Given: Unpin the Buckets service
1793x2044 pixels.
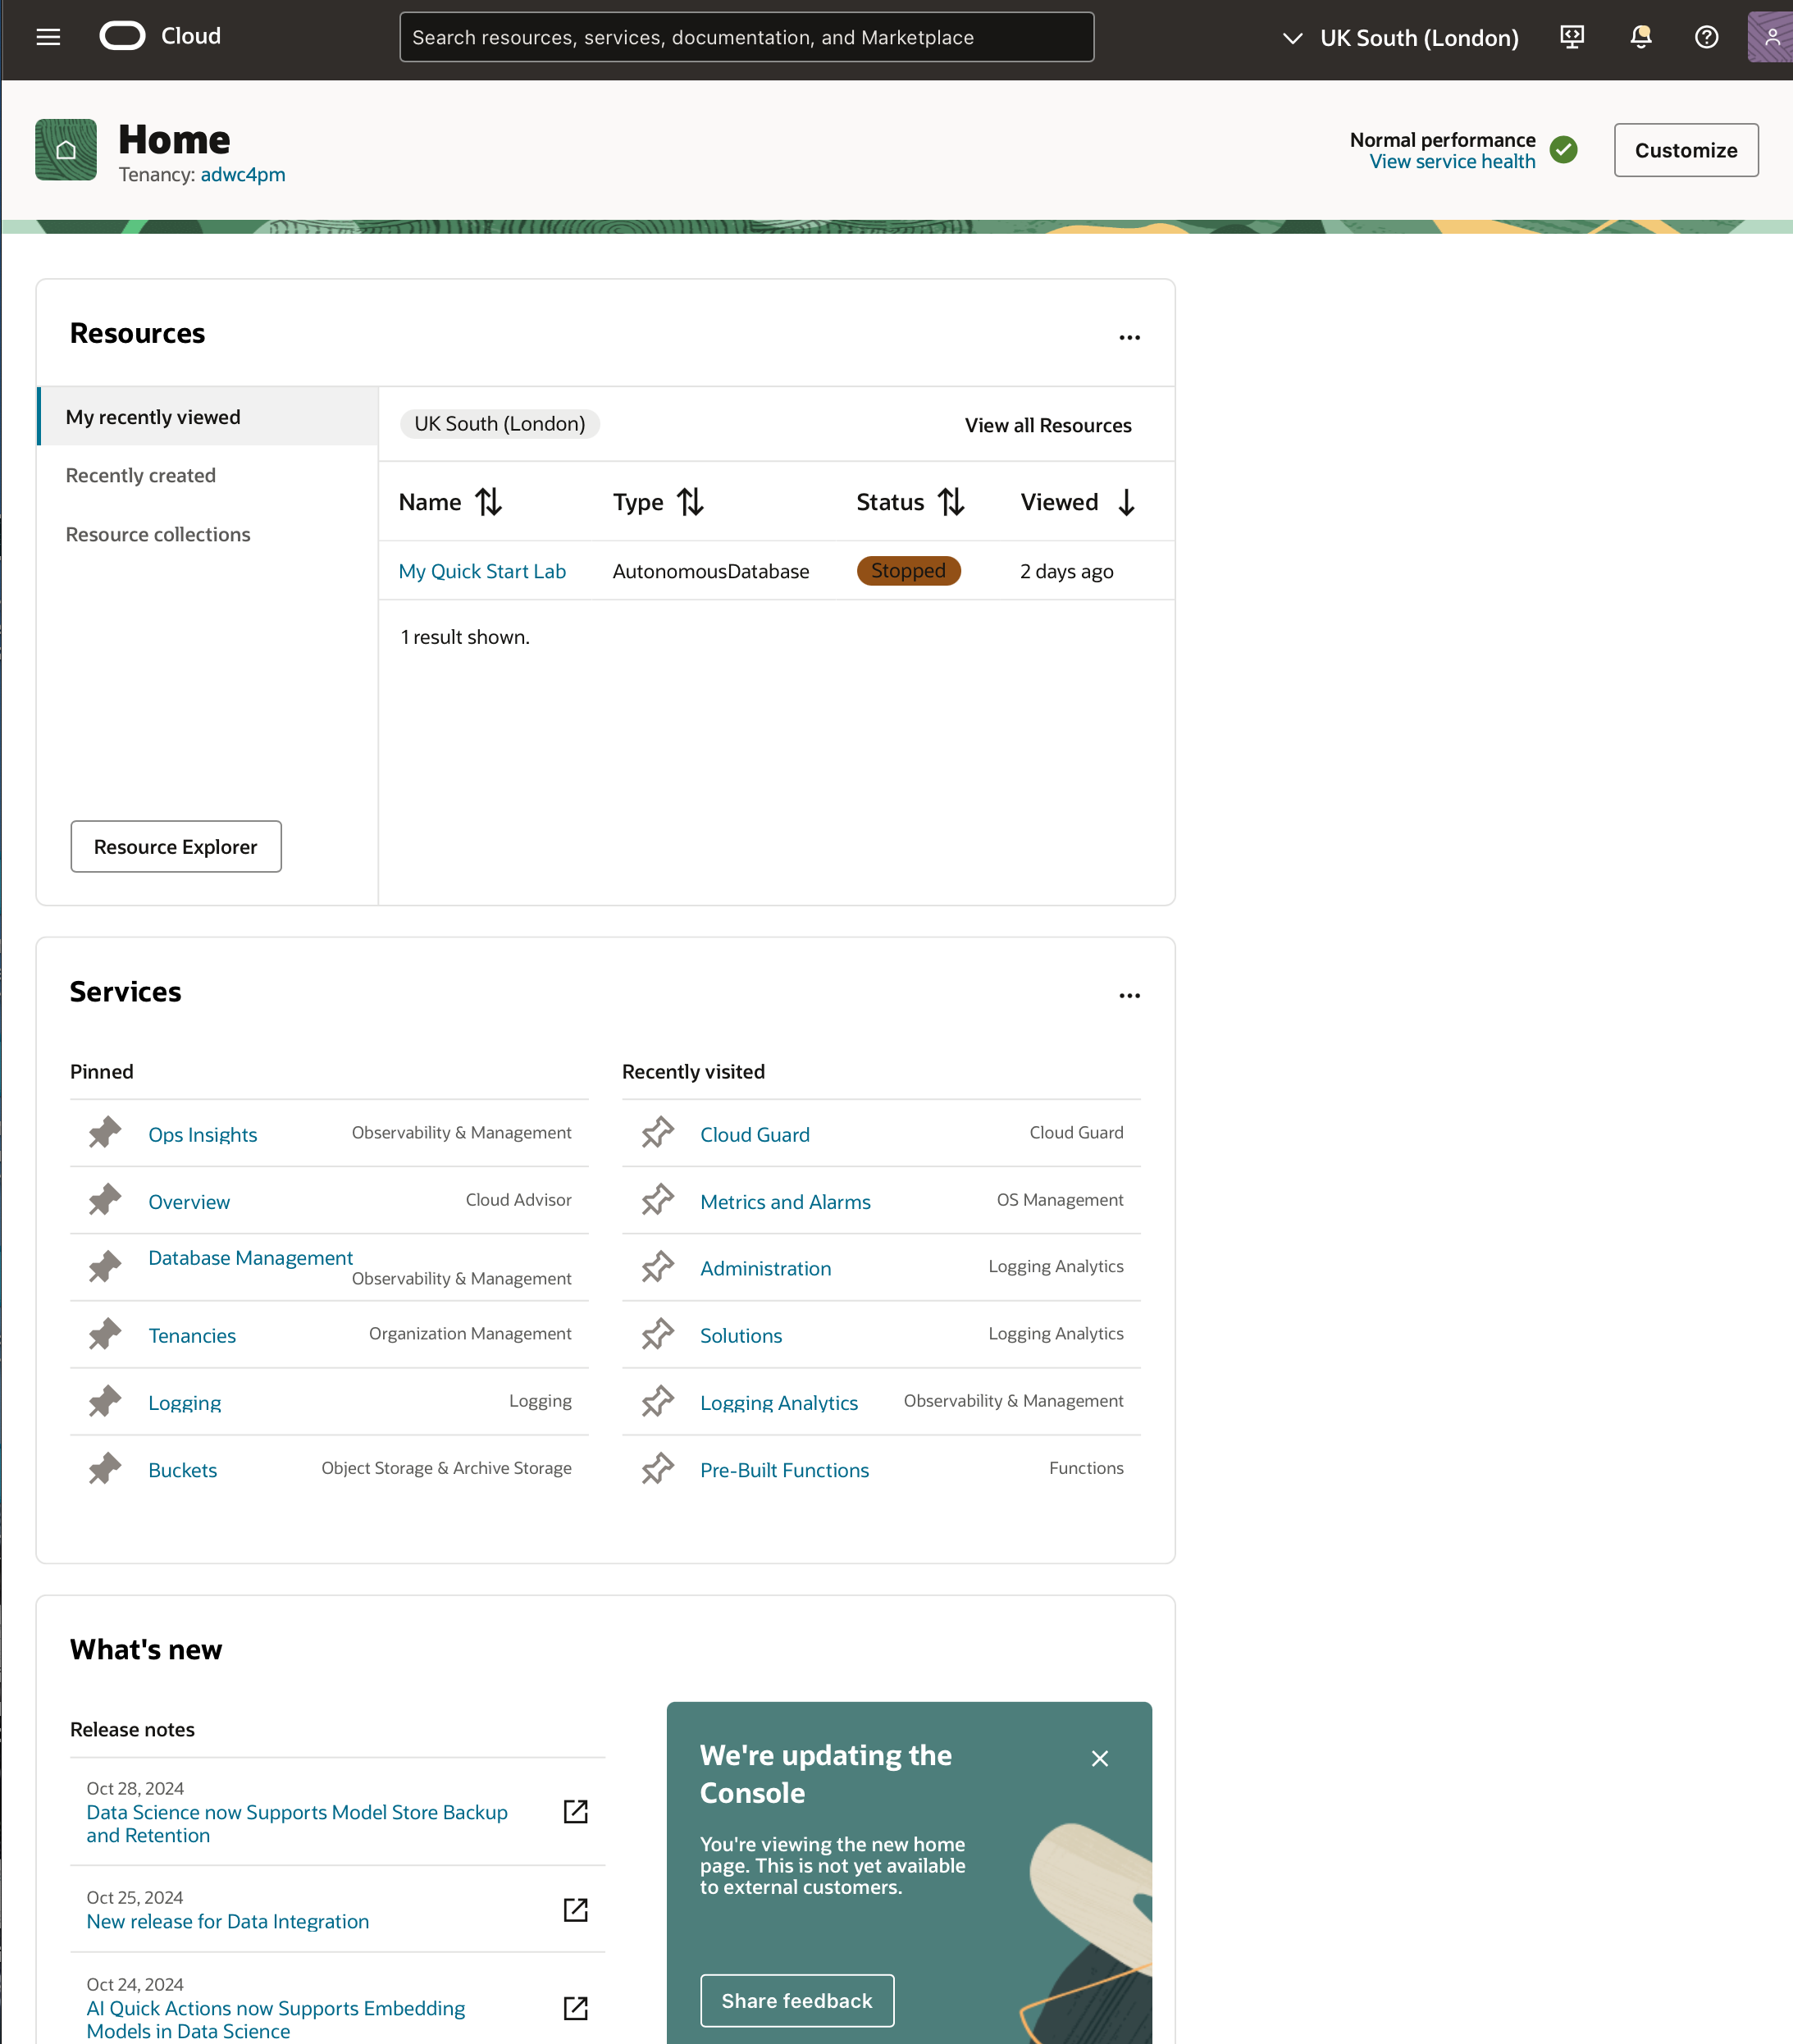Looking at the screenshot, I should (x=104, y=1467).
